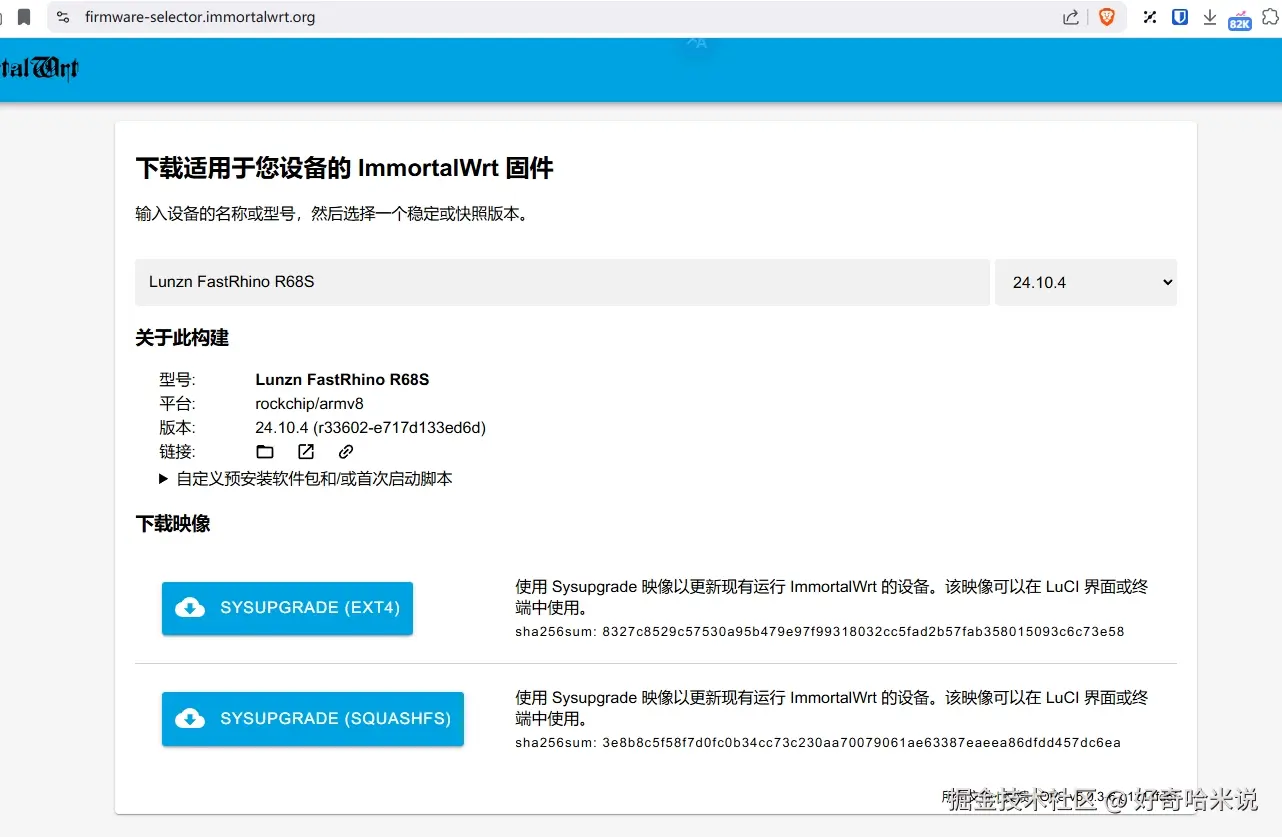The image size is (1282, 837).
Task: Click the 下载映像 section heading
Action: 173,524
